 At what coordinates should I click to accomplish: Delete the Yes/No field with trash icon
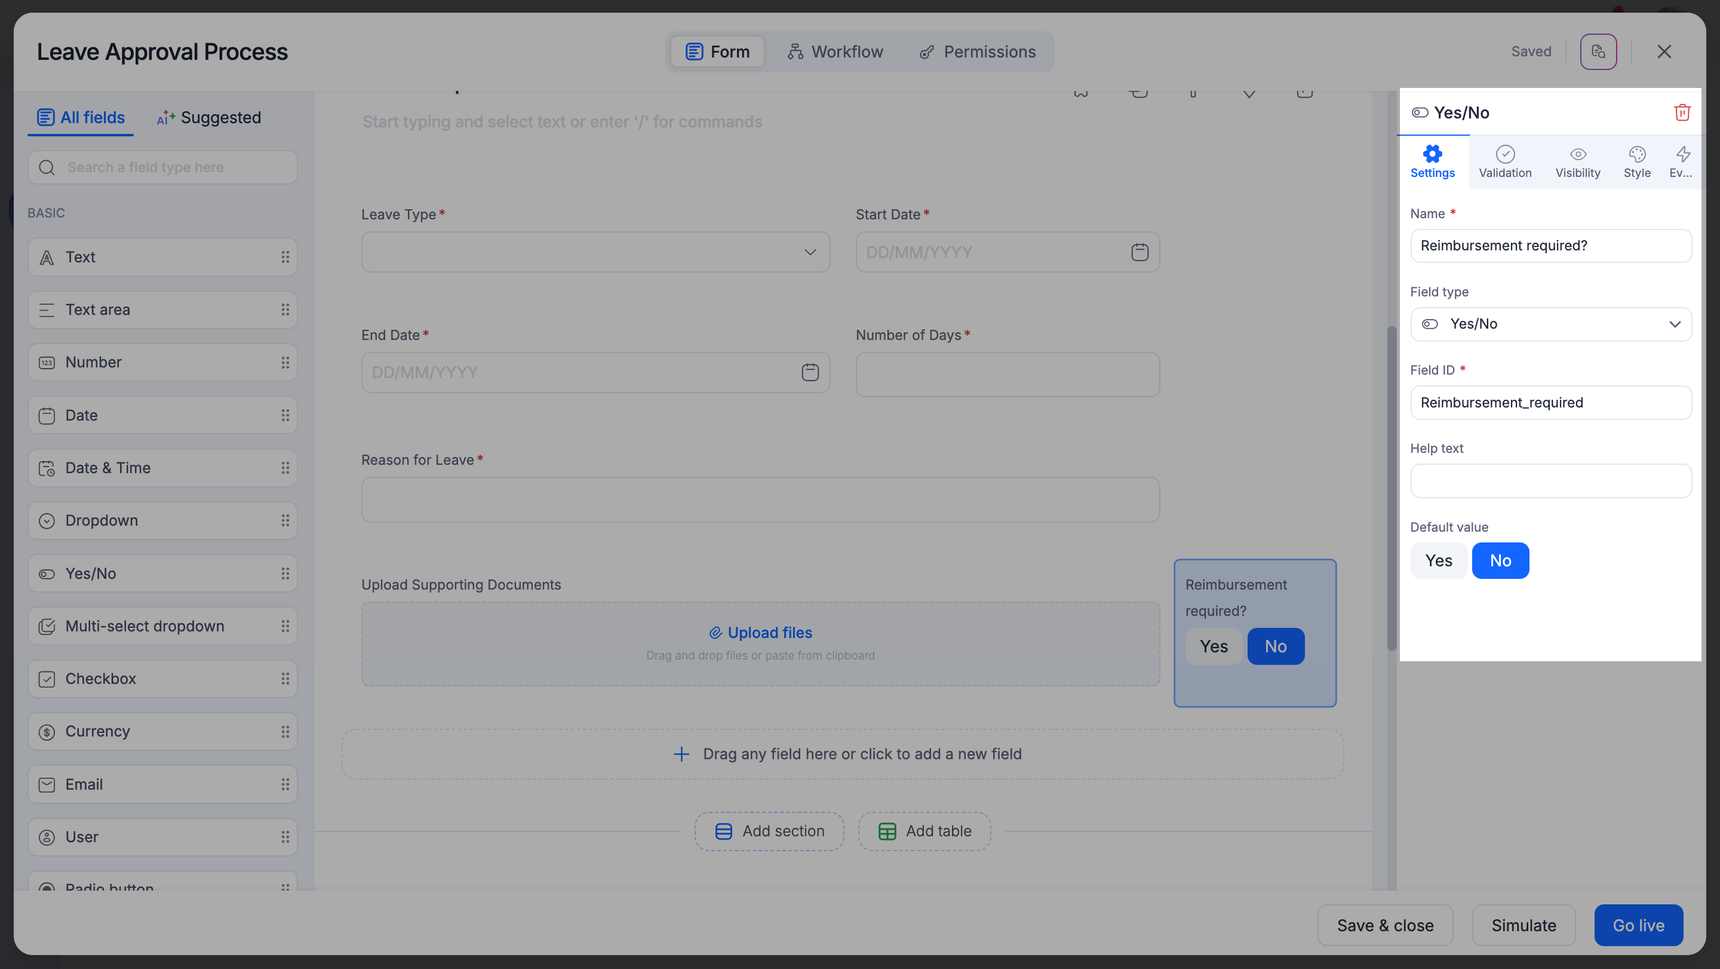click(1682, 113)
